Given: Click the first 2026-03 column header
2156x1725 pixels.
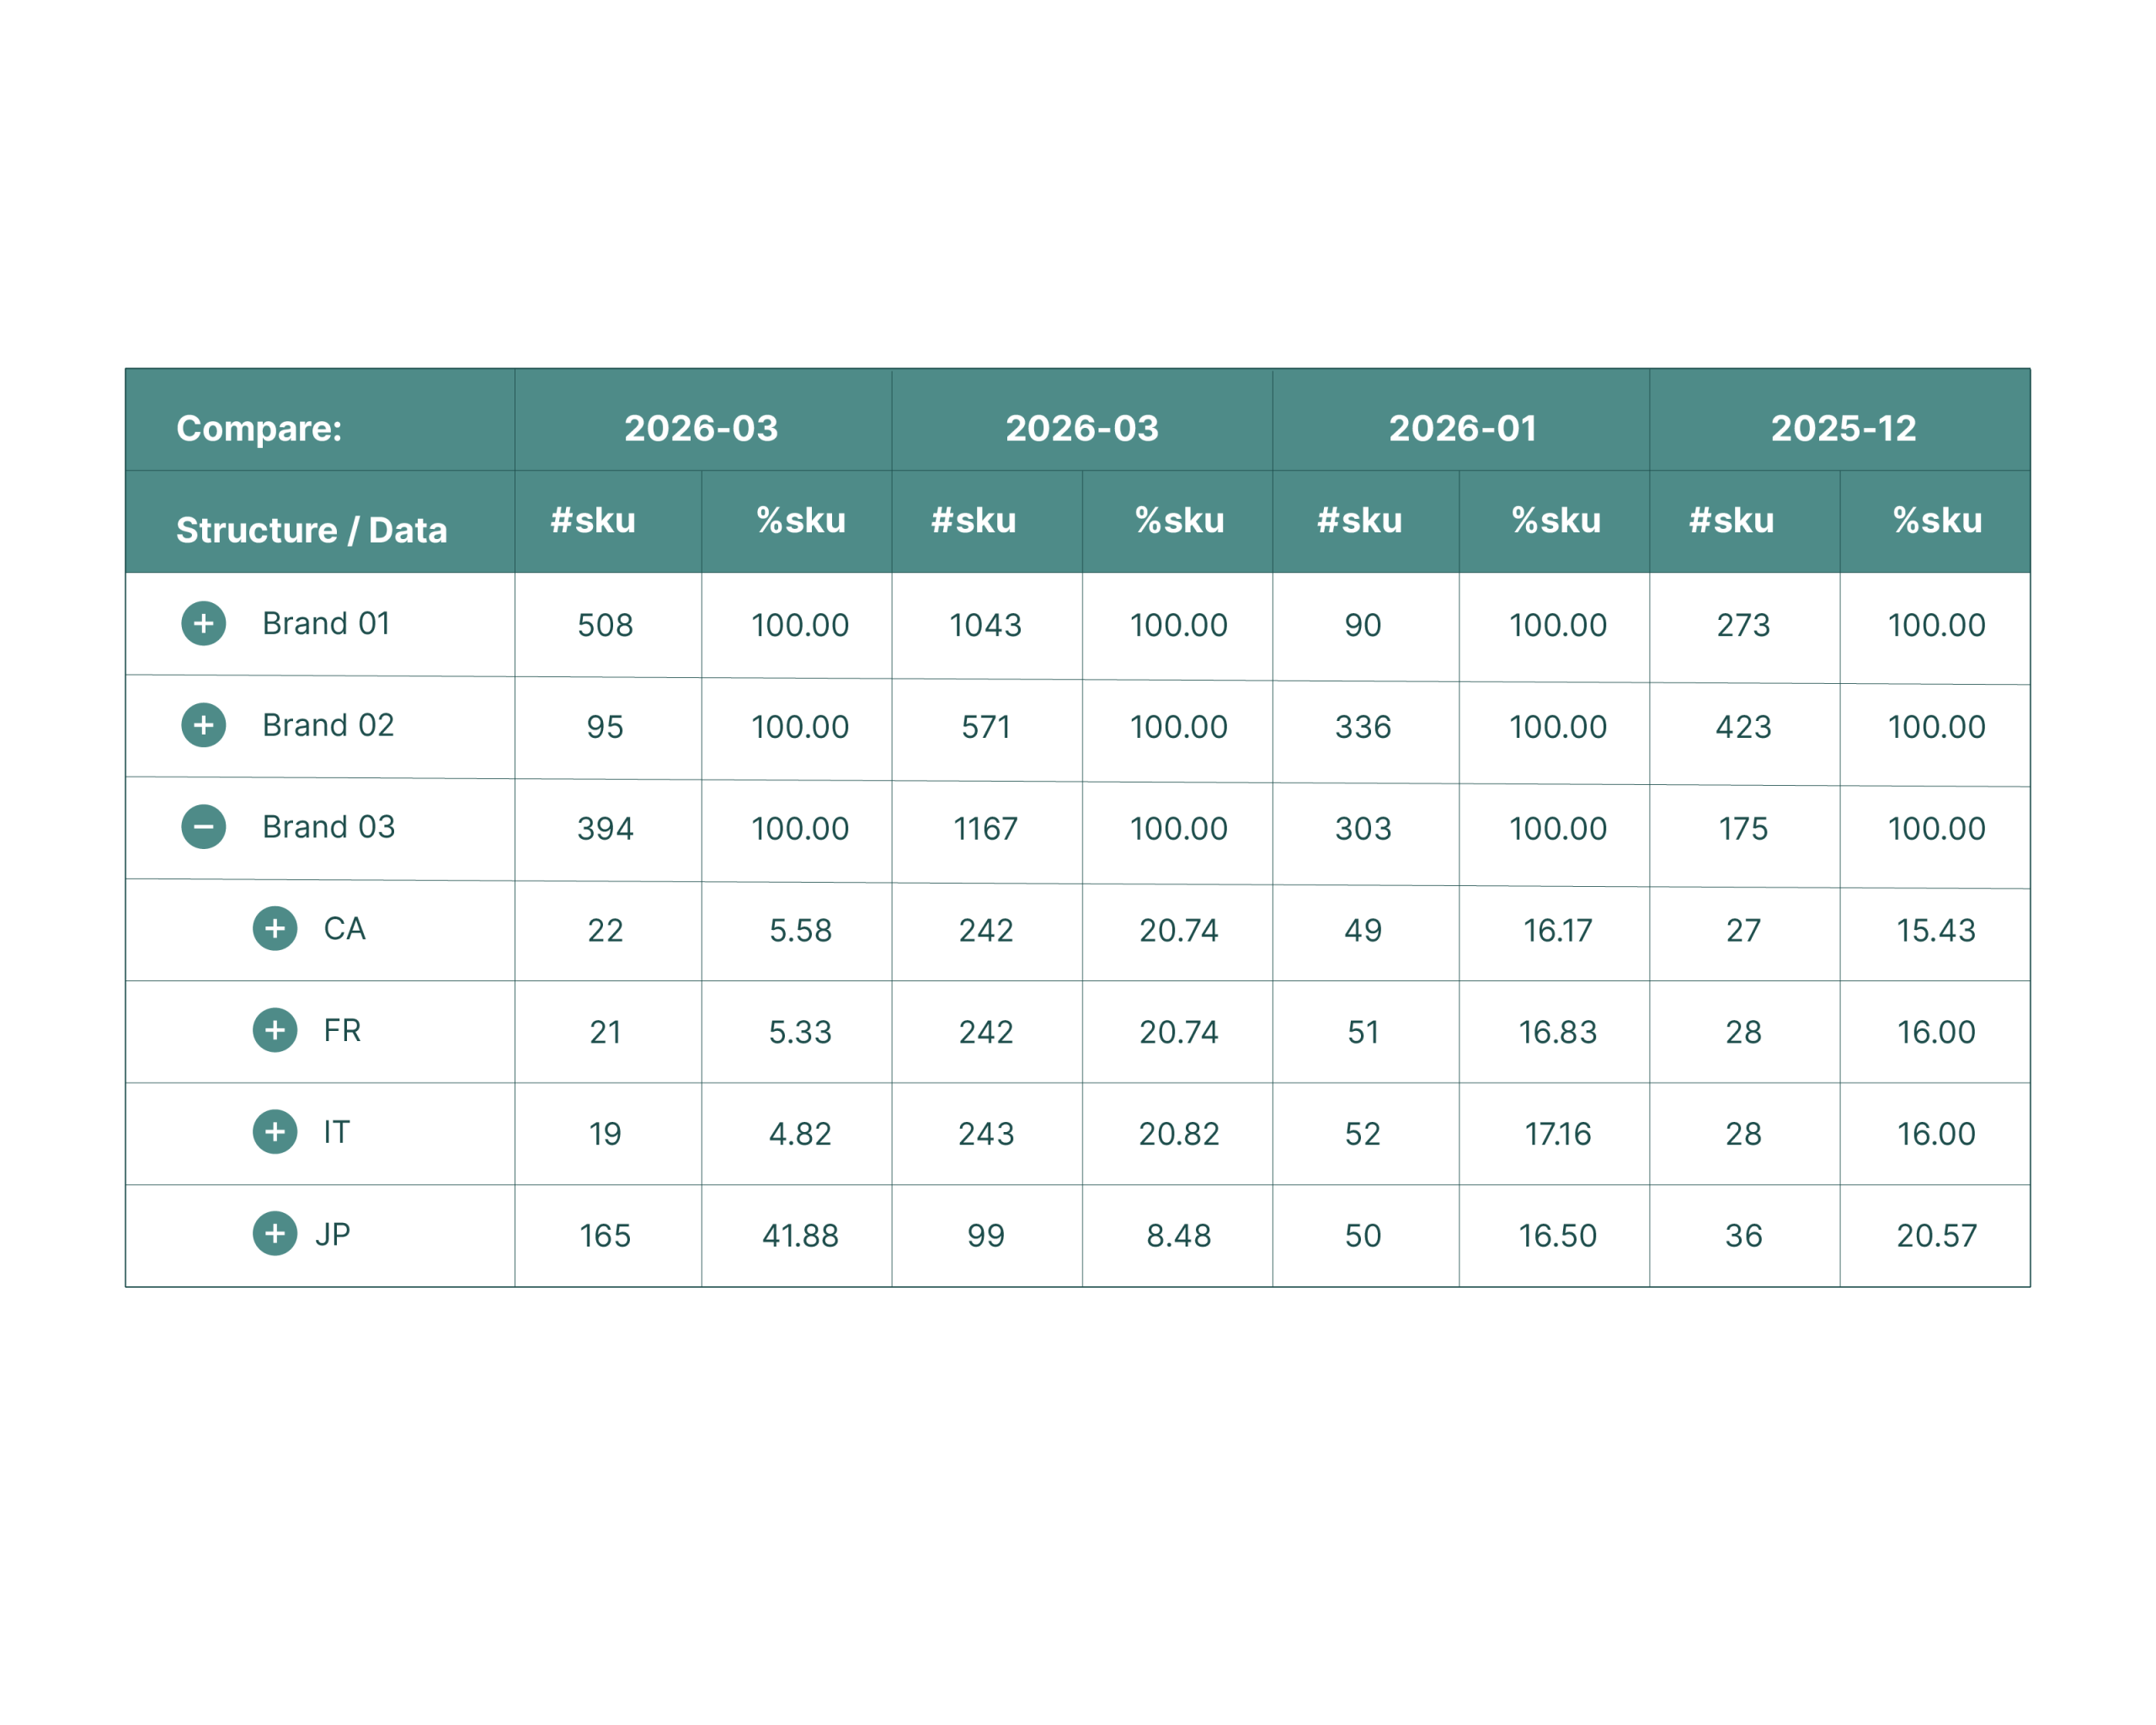Looking at the screenshot, I should click(x=701, y=428).
